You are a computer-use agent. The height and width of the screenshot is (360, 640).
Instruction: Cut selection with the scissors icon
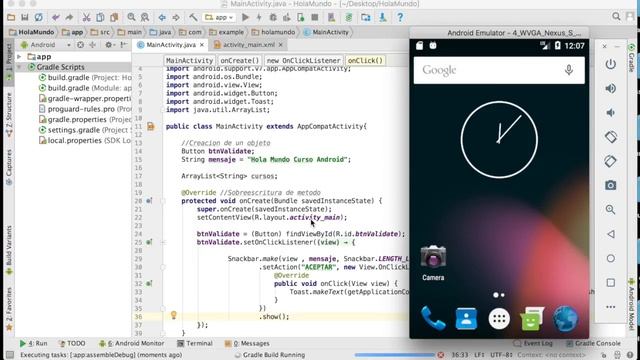point(86,18)
